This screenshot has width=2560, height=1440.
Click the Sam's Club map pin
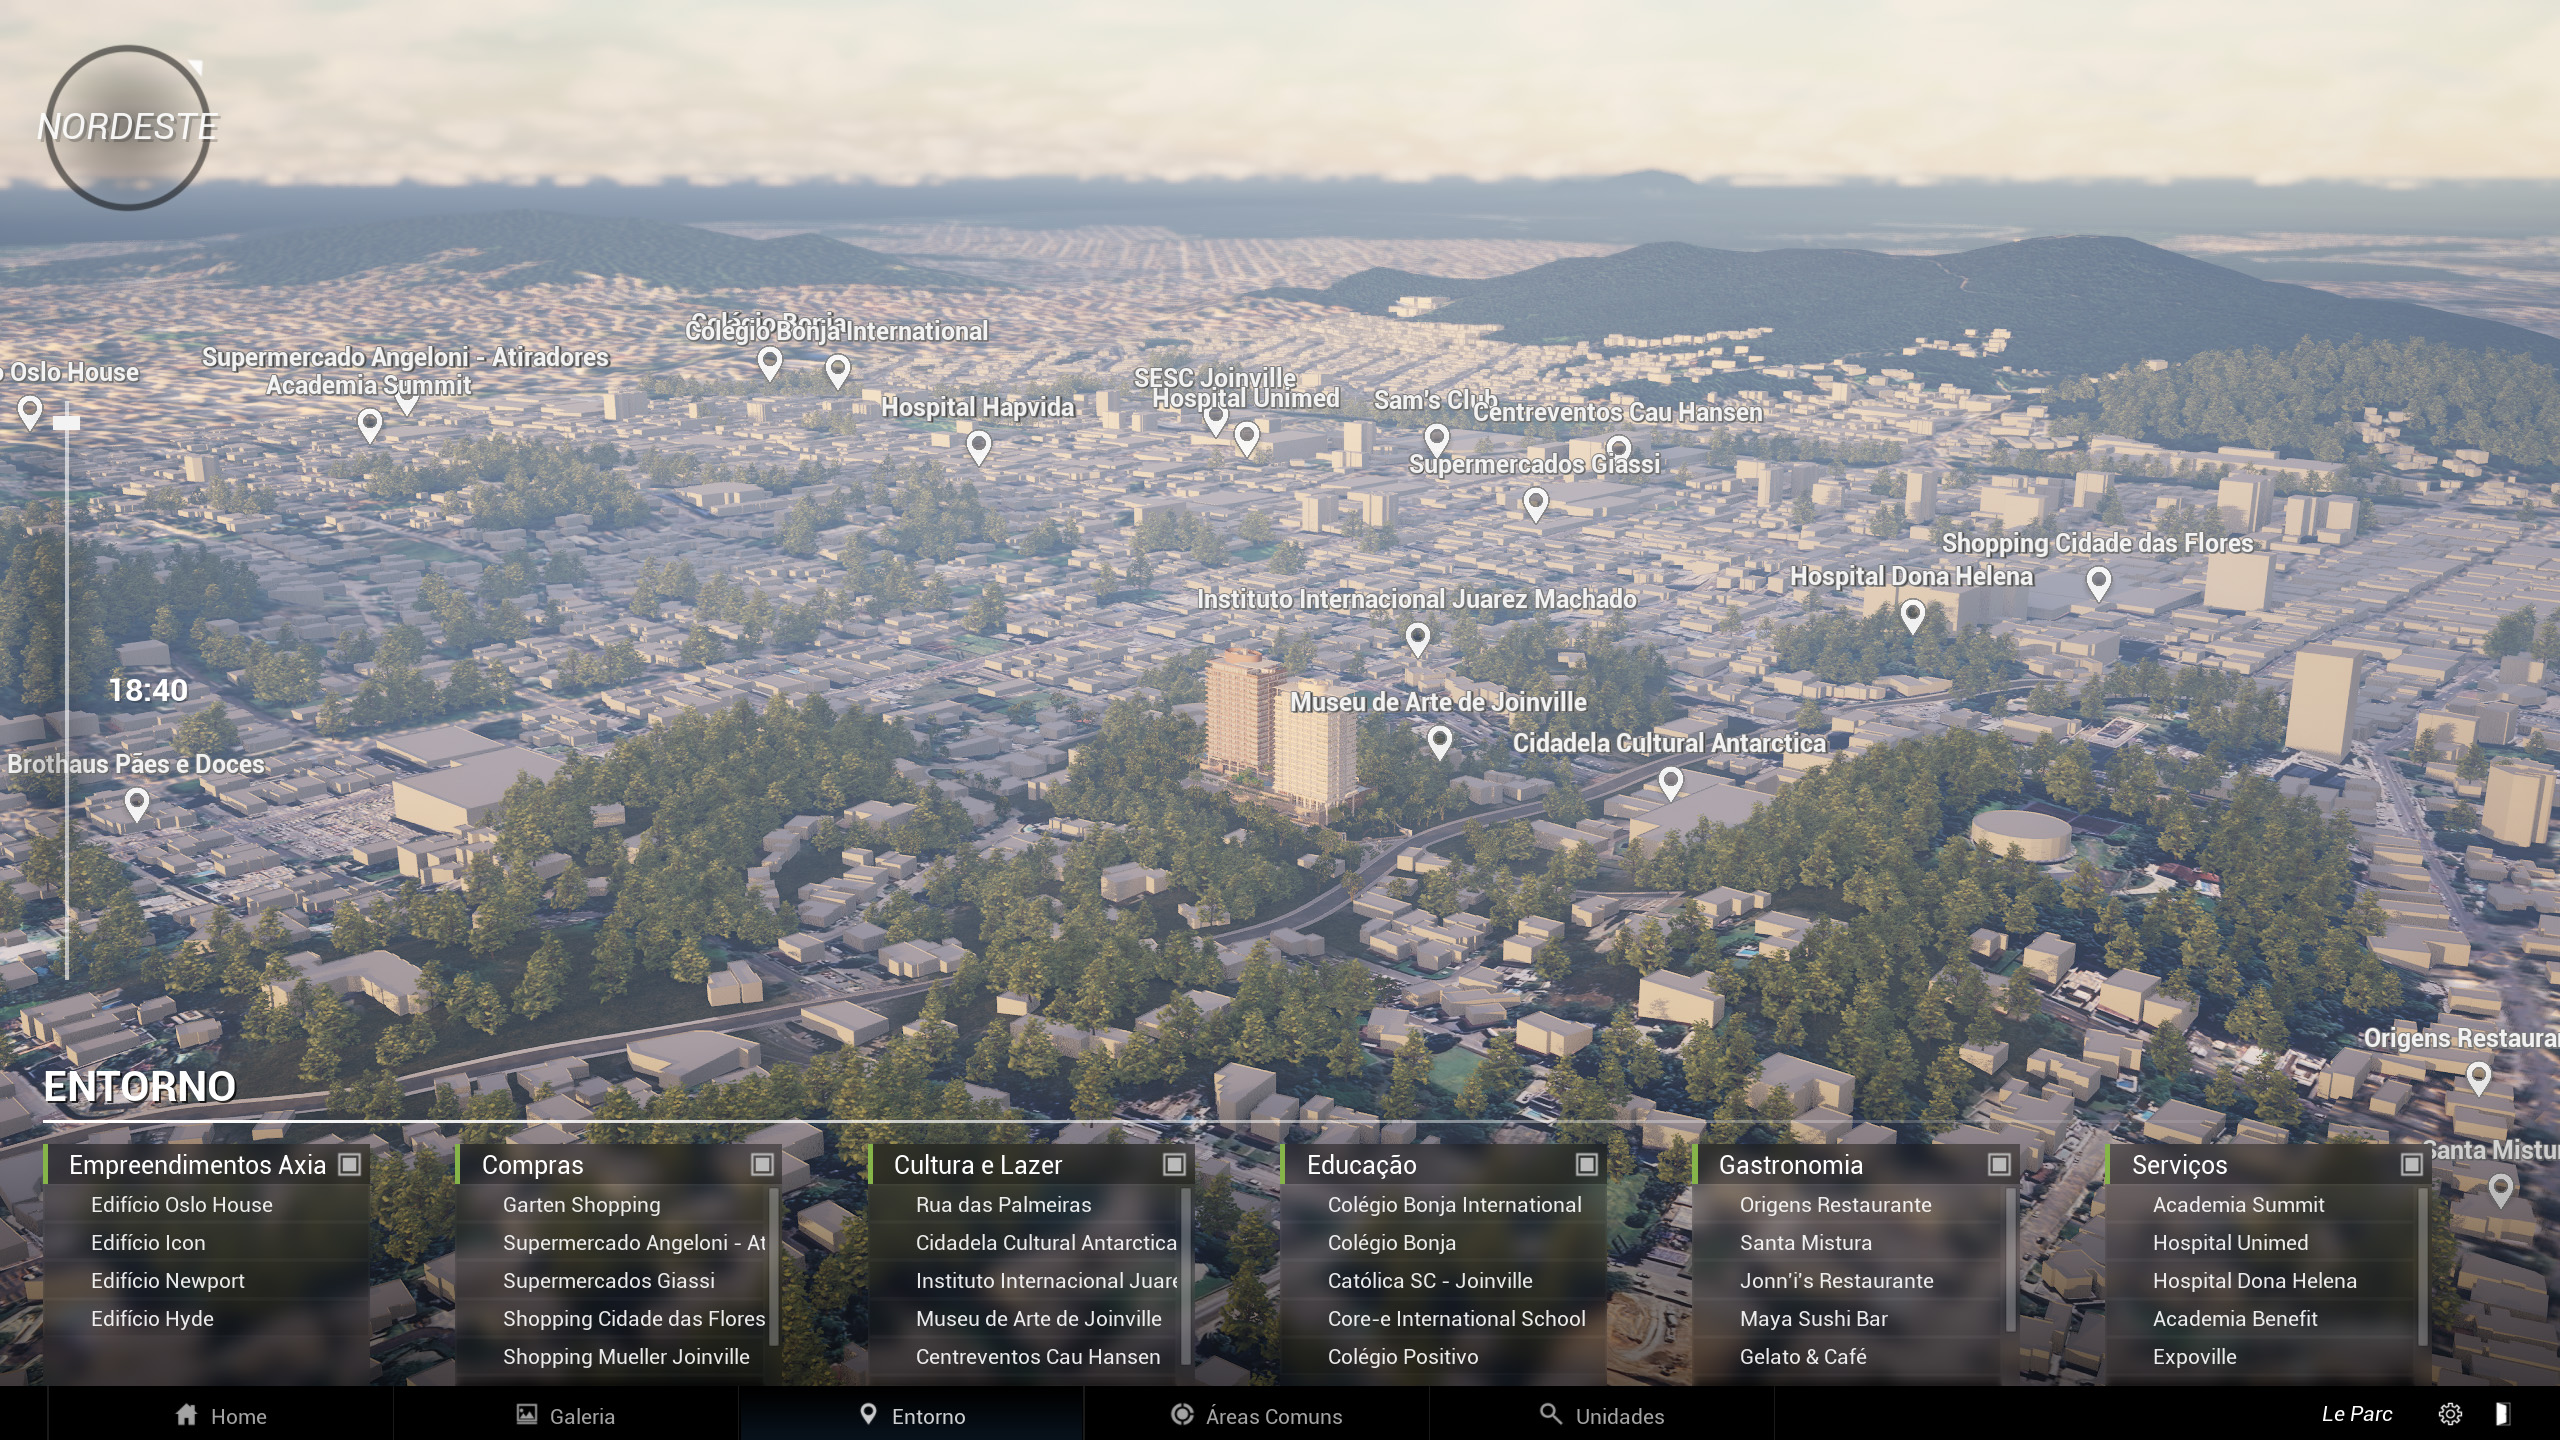pyautogui.click(x=1437, y=438)
